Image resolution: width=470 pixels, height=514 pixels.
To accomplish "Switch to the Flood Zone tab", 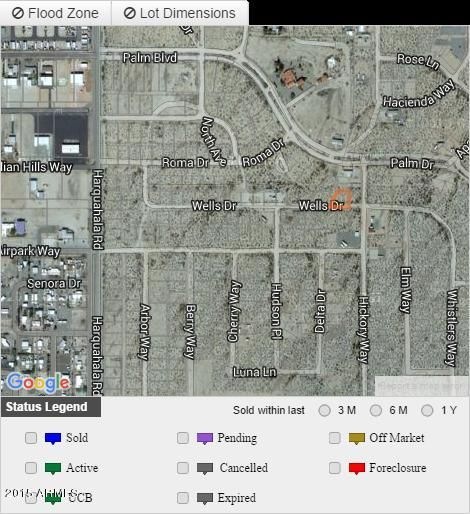I will (x=55, y=13).
